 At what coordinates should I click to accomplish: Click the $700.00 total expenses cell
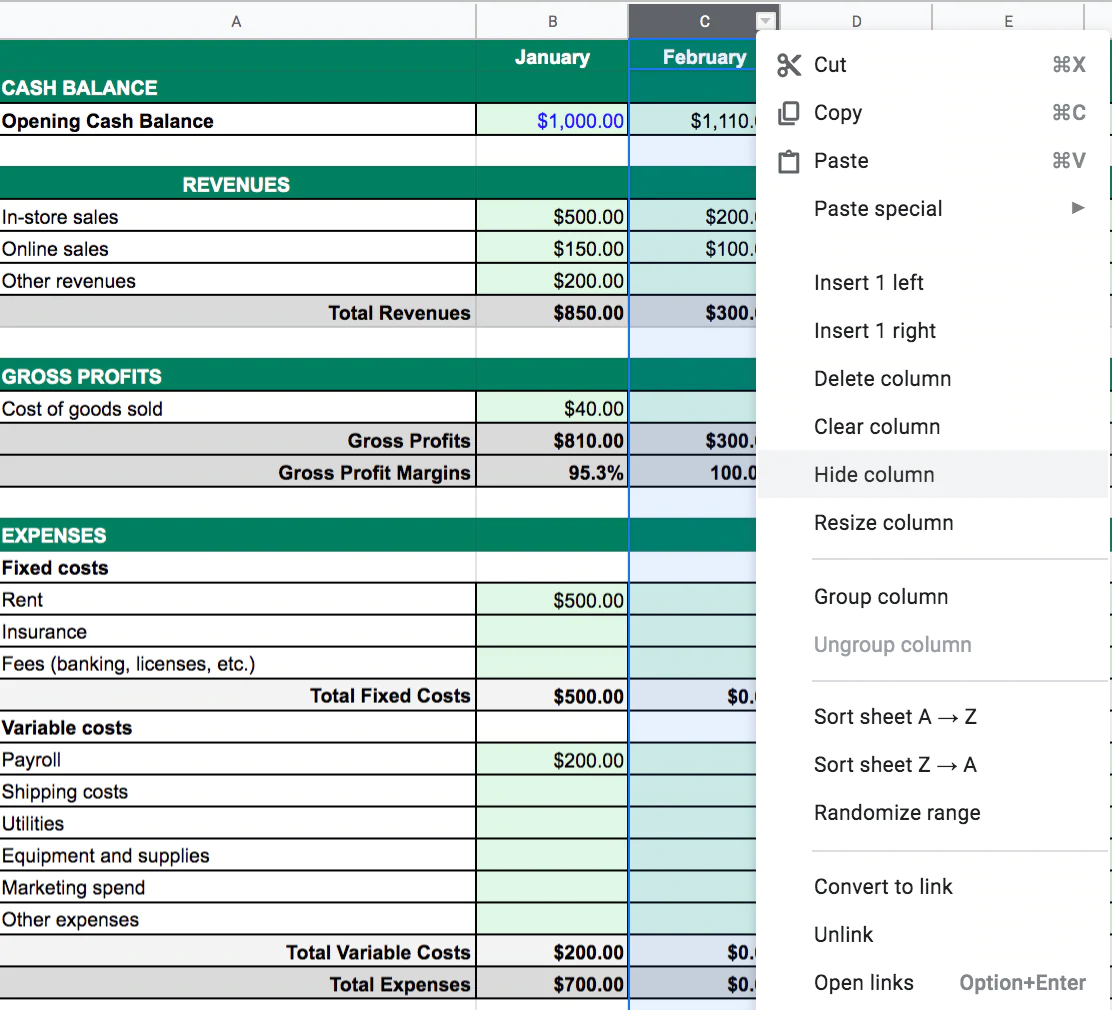click(552, 984)
